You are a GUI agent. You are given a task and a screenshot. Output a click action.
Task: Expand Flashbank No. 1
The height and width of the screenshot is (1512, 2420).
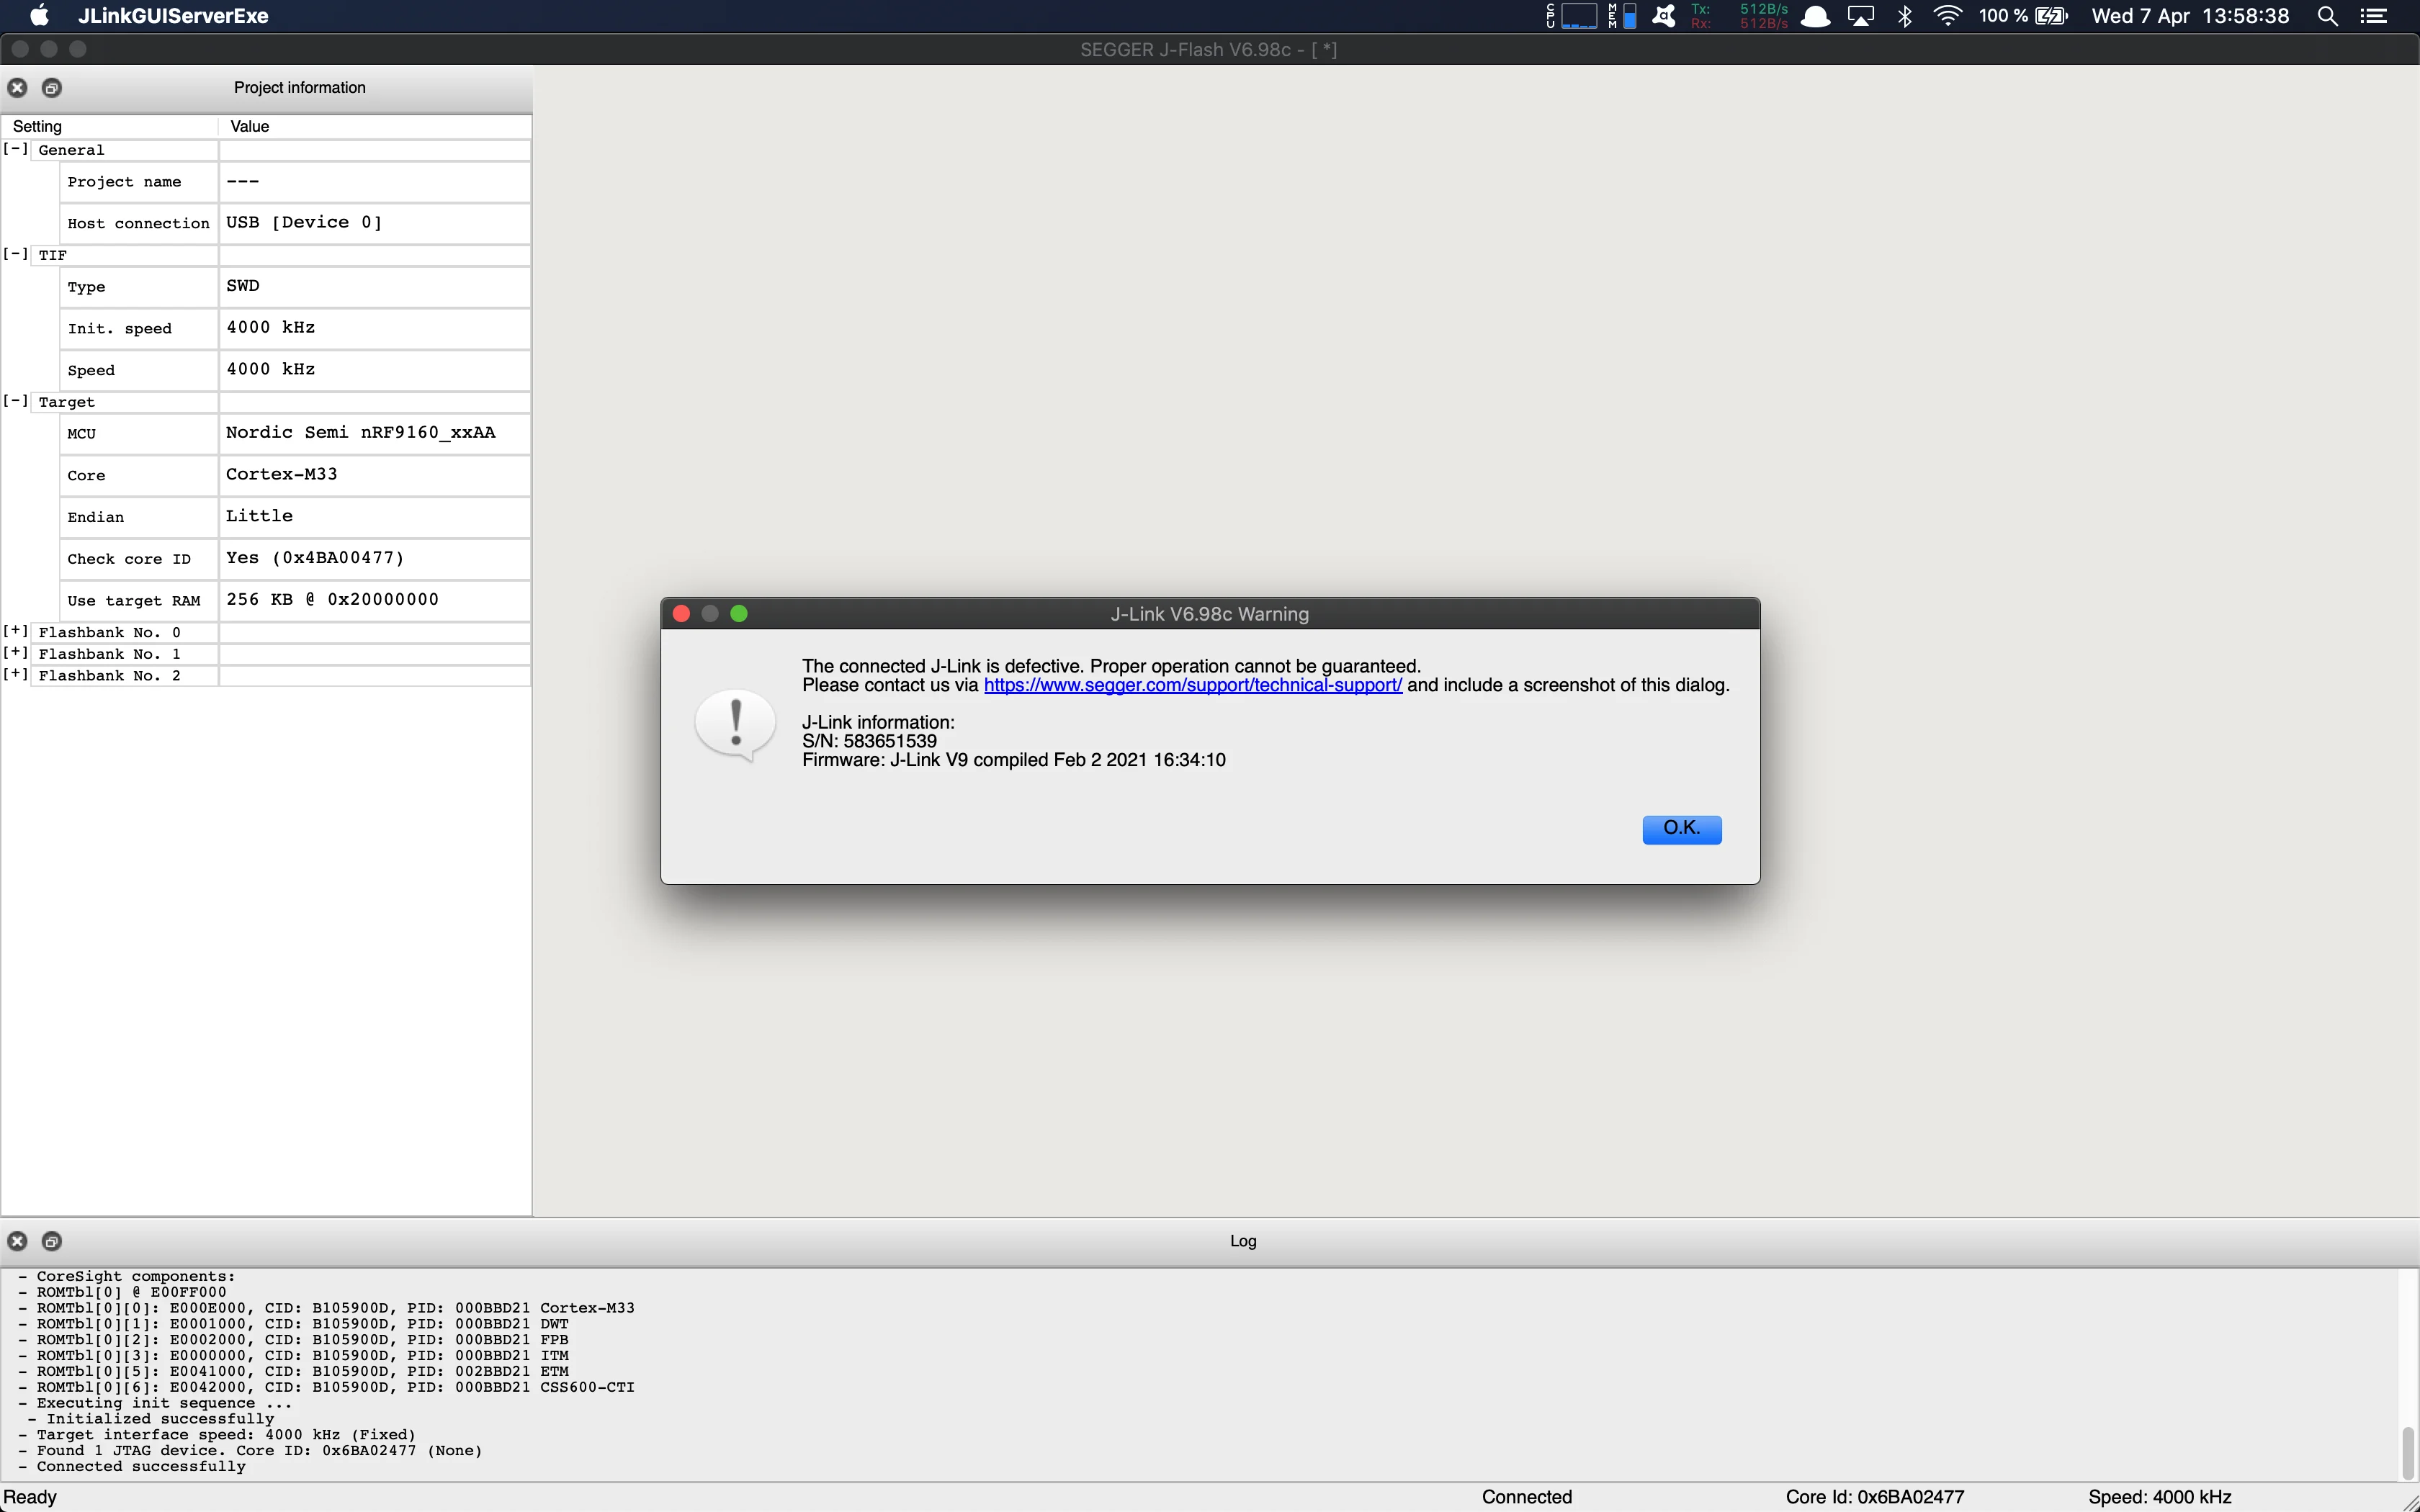[15, 653]
